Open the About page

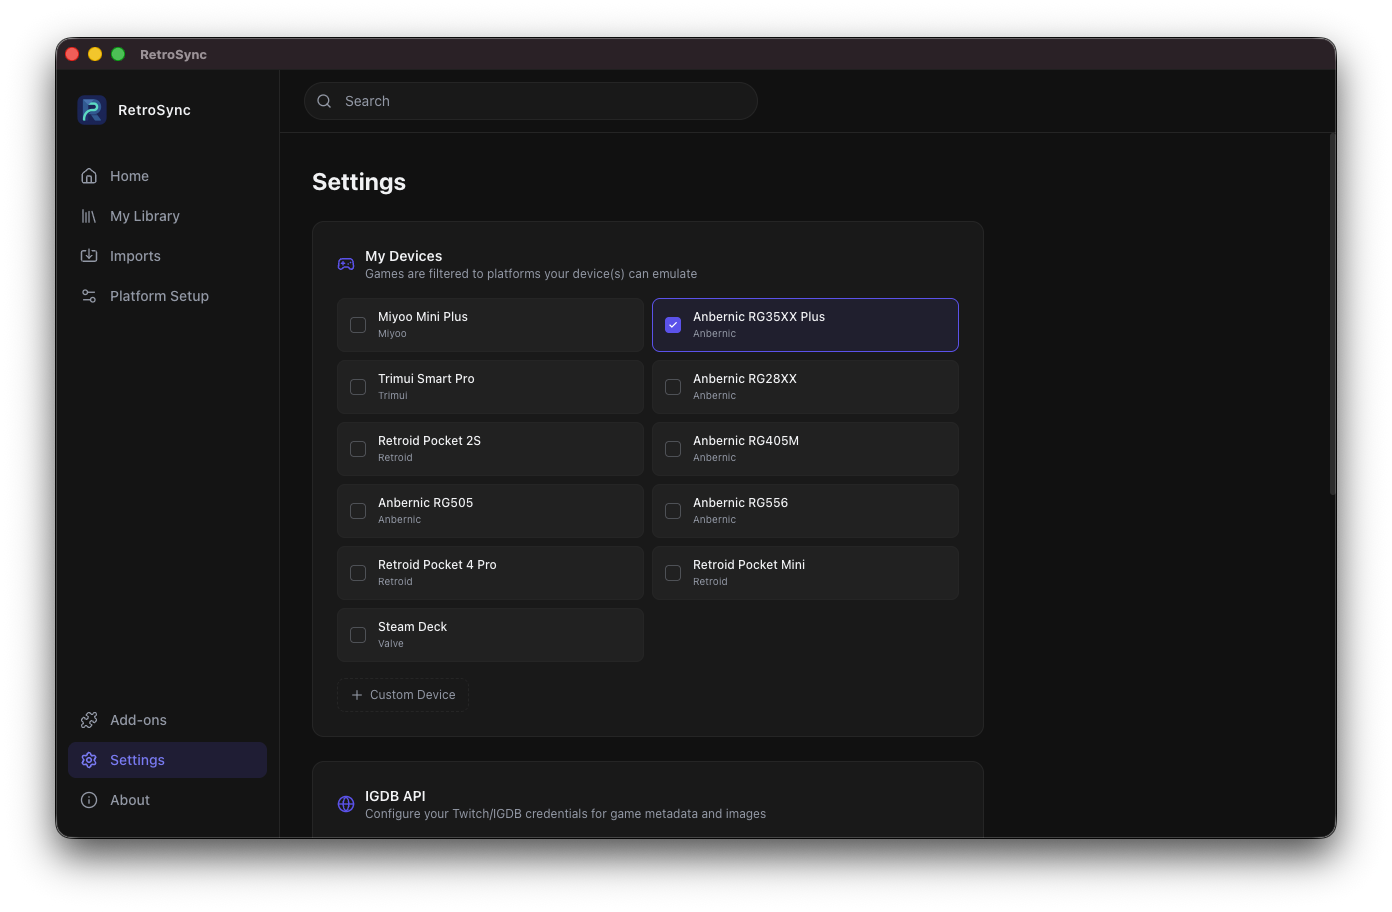(167, 800)
